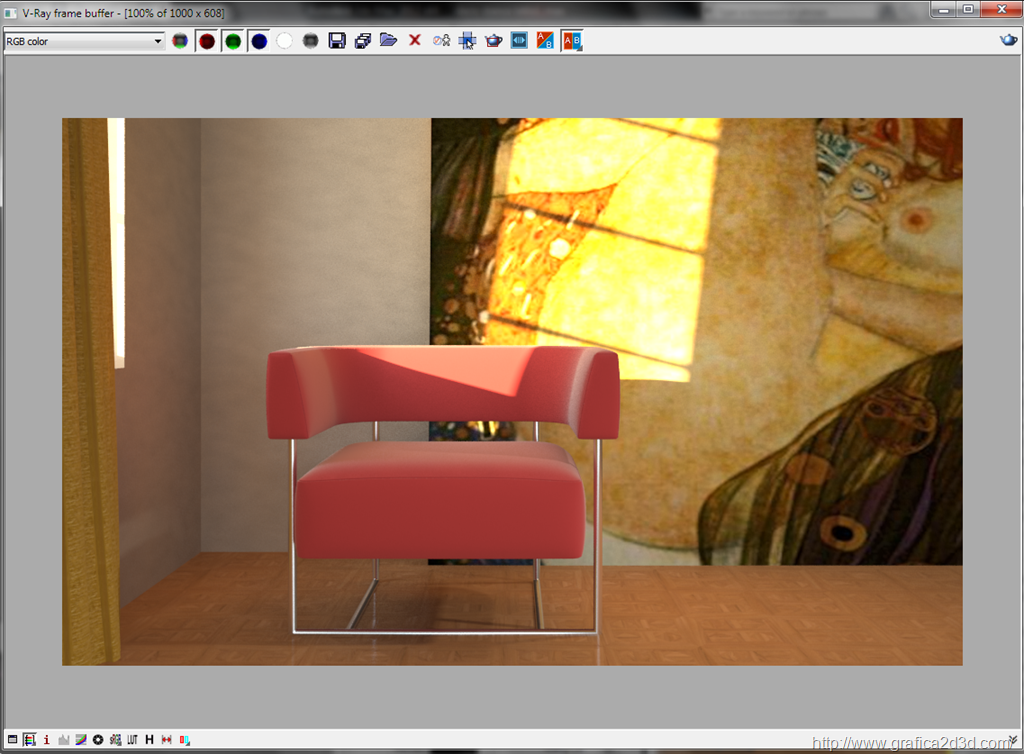Clear the image with red X
The image size is (1024, 754).
[x=415, y=40]
